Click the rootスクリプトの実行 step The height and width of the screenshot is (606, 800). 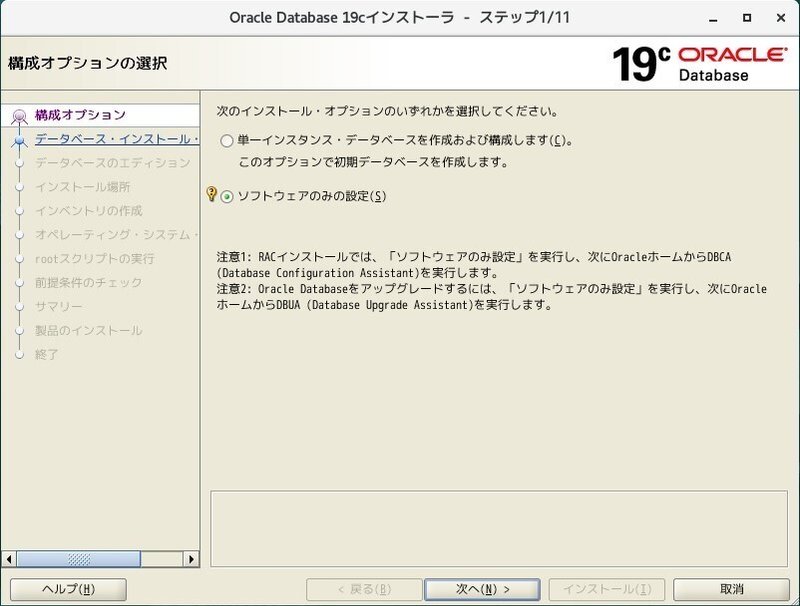pyautogui.click(x=94, y=259)
